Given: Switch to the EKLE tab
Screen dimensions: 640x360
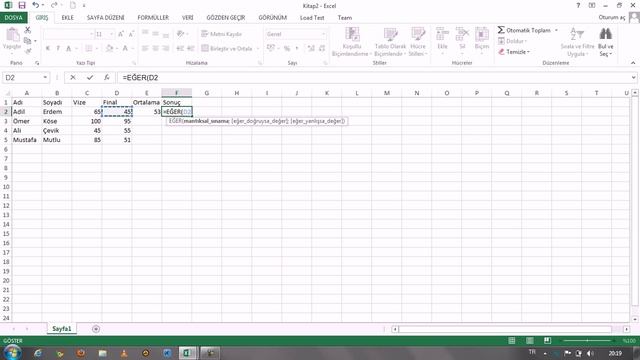Looking at the screenshot, I should pos(67,18).
